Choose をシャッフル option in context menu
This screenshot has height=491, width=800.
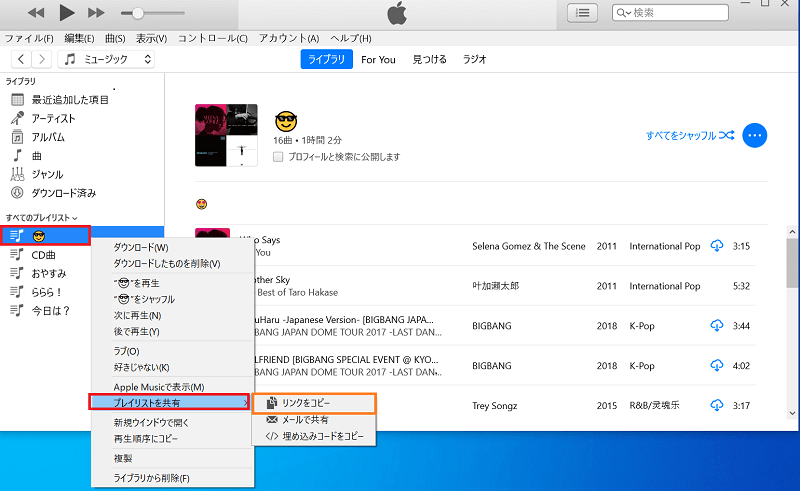[x=172, y=299]
